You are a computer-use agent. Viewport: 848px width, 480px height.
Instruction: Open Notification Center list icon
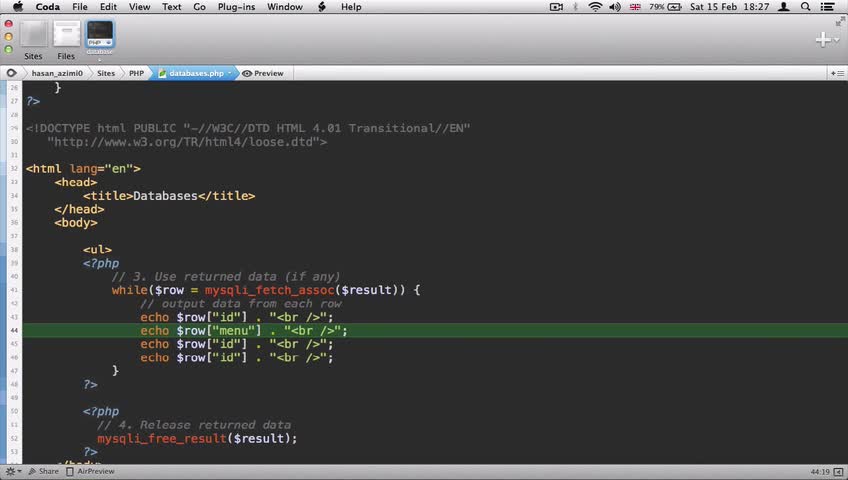(827, 6)
